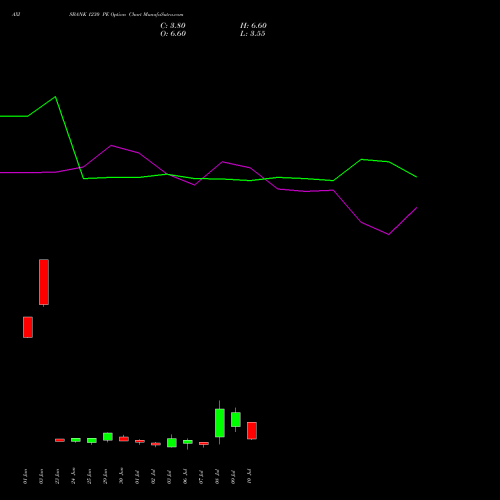Viewport: 500px width, 500px height.
Task: Click the low price value L: 3.55
Action: tap(253, 34)
